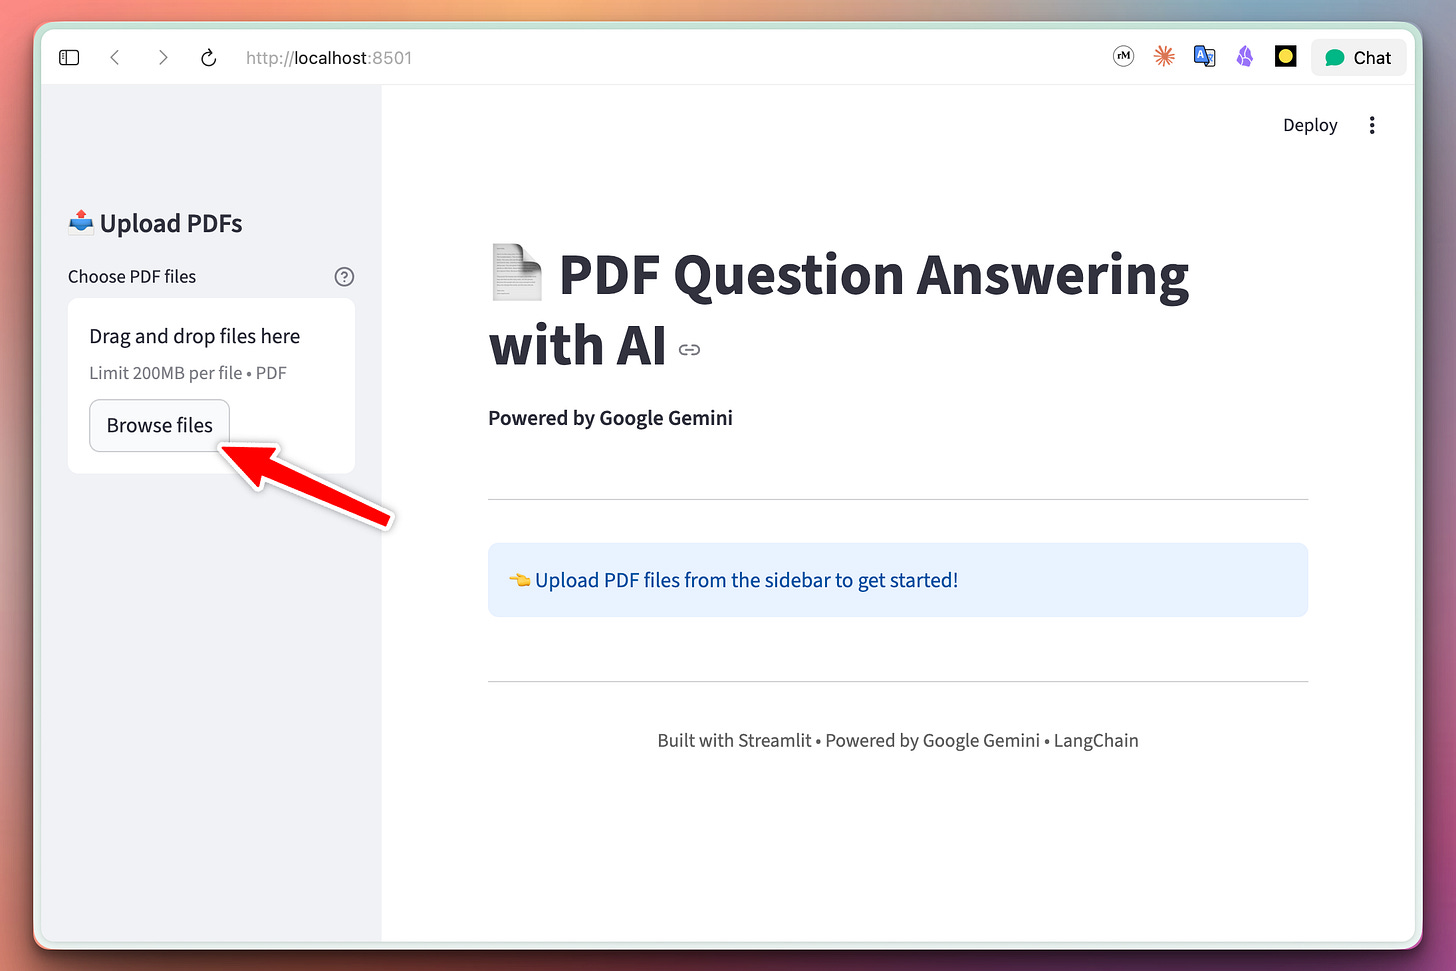Show help tooltip for Choose PDF files
Viewport: 1456px width, 971px height.
point(344,277)
